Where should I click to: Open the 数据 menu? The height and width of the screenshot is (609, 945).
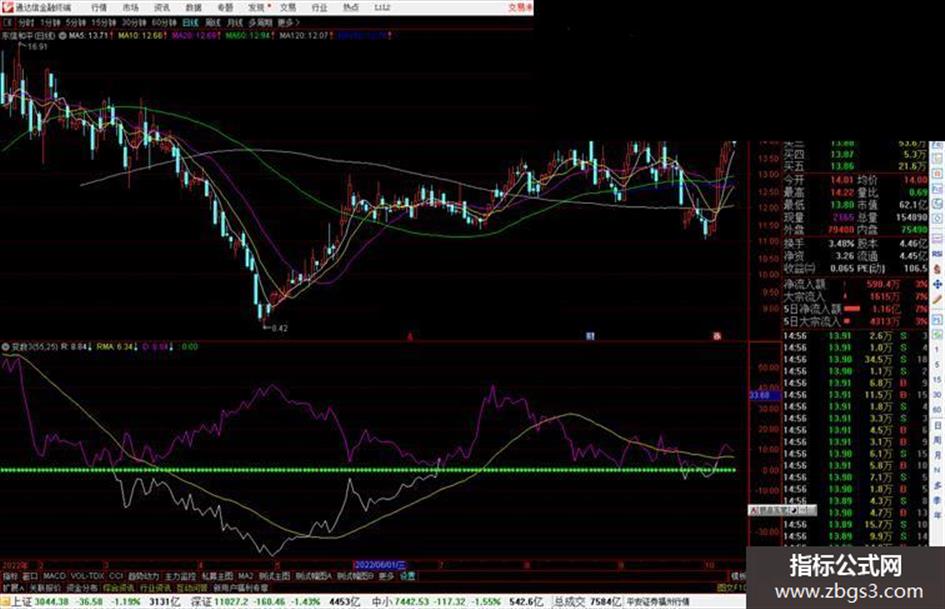(x=193, y=7)
